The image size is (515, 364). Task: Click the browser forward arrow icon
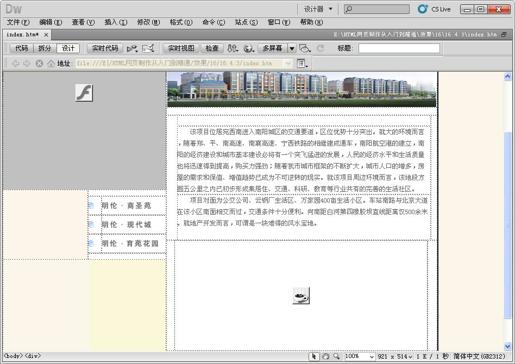27,63
